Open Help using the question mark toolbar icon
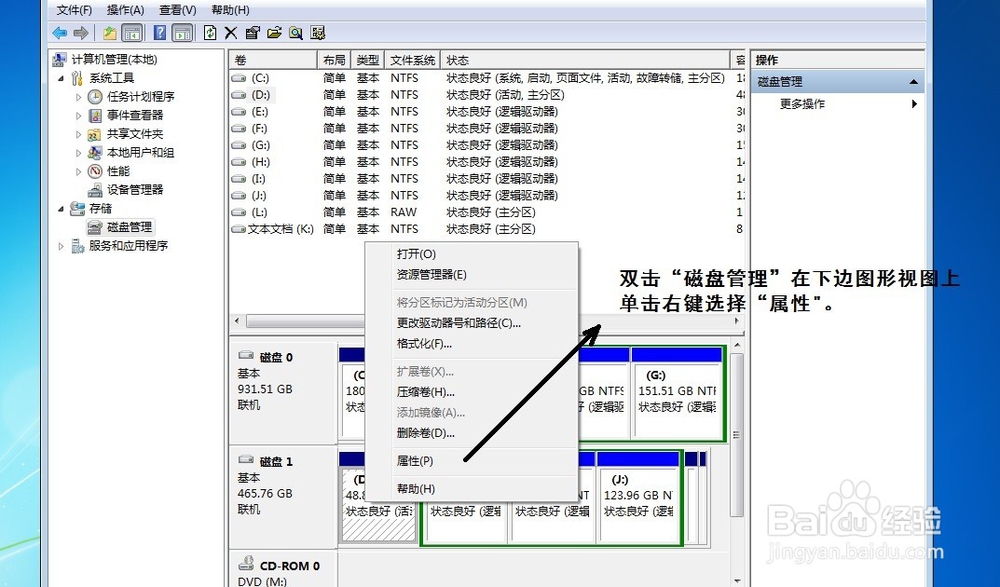 point(160,32)
